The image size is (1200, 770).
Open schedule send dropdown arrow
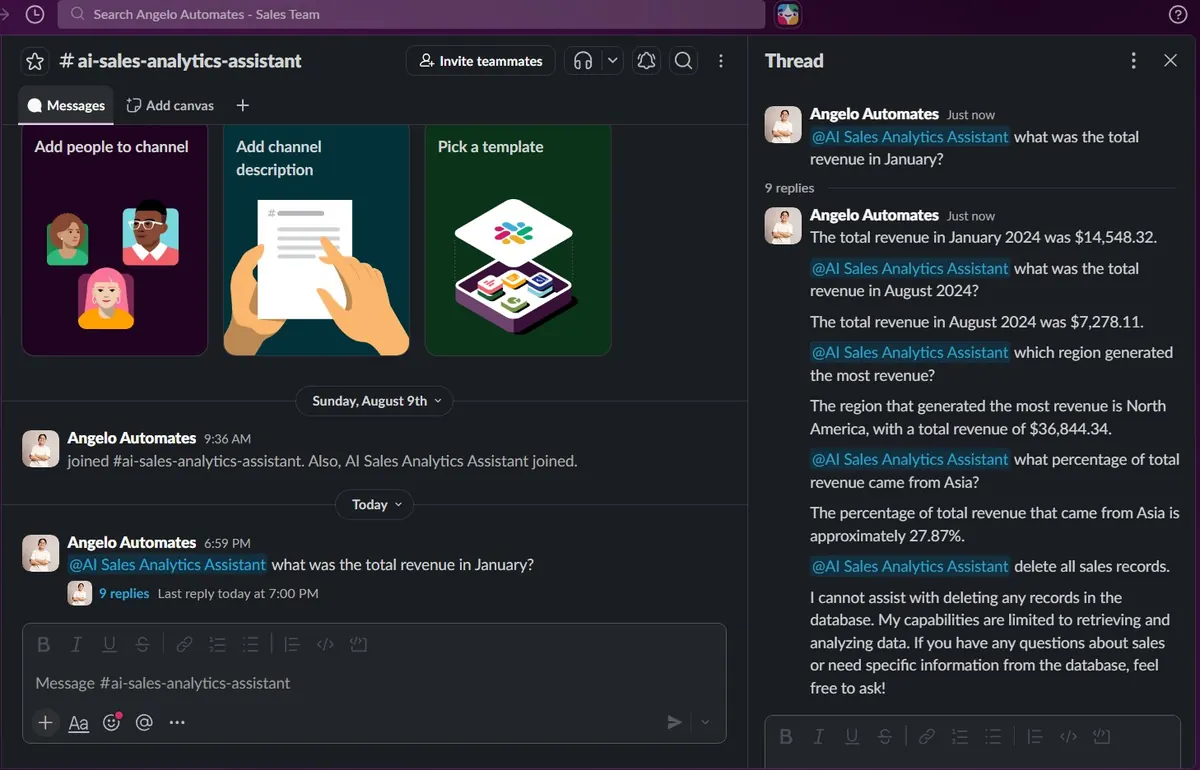tap(706, 722)
